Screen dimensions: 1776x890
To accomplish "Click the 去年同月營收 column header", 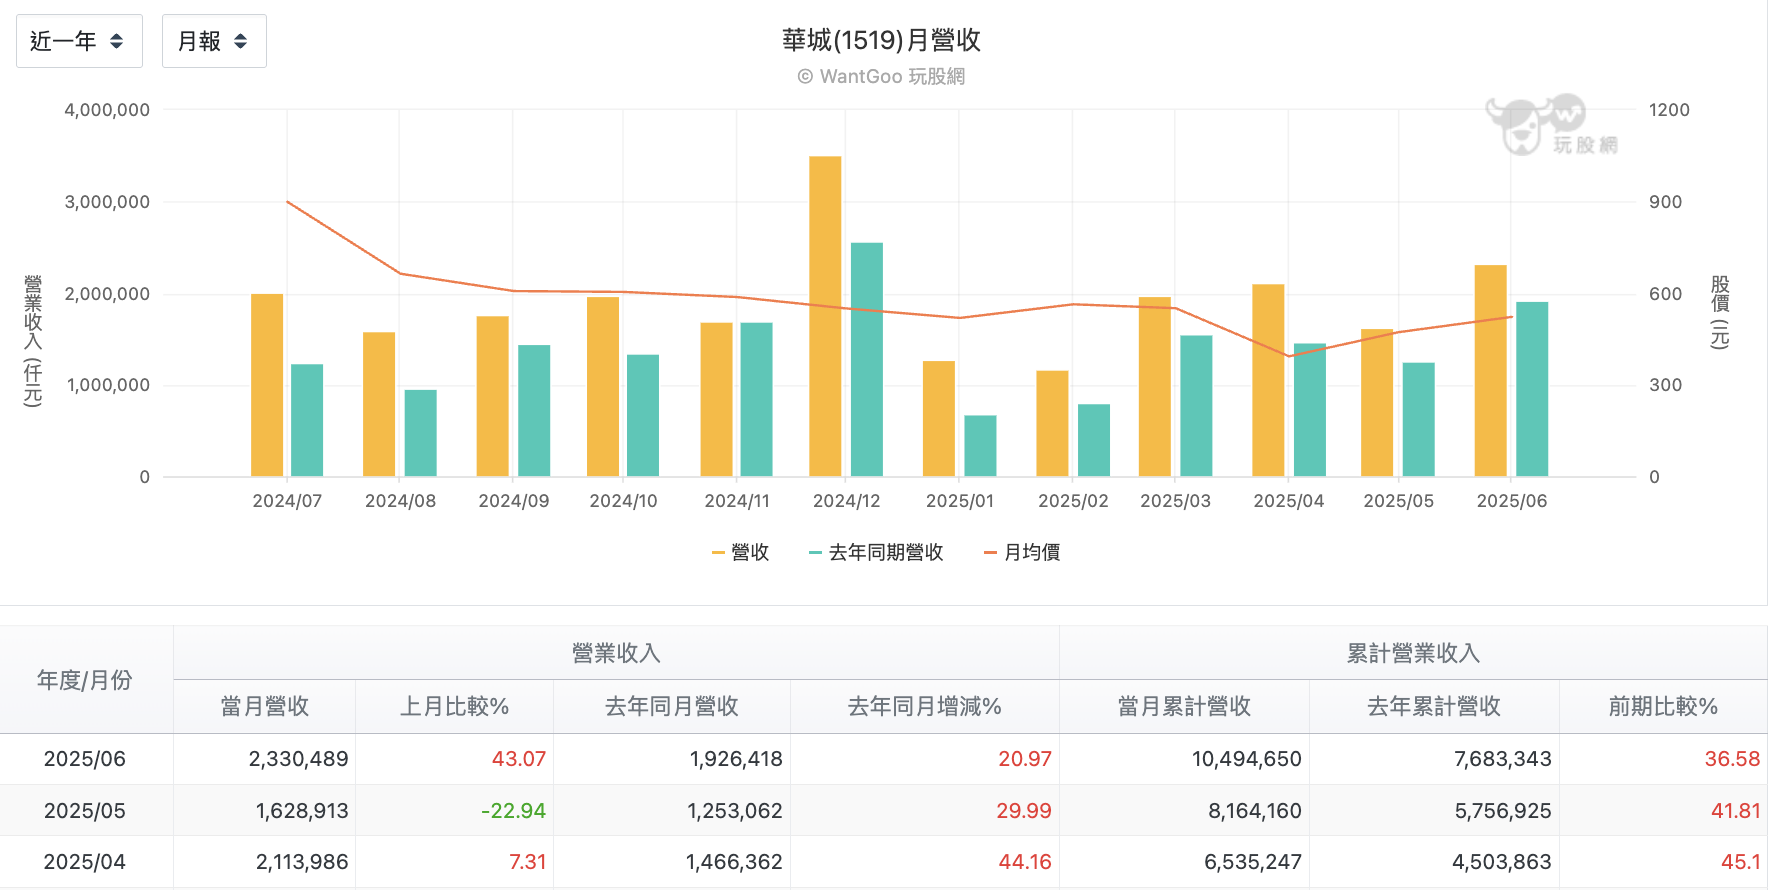I will pos(672,707).
